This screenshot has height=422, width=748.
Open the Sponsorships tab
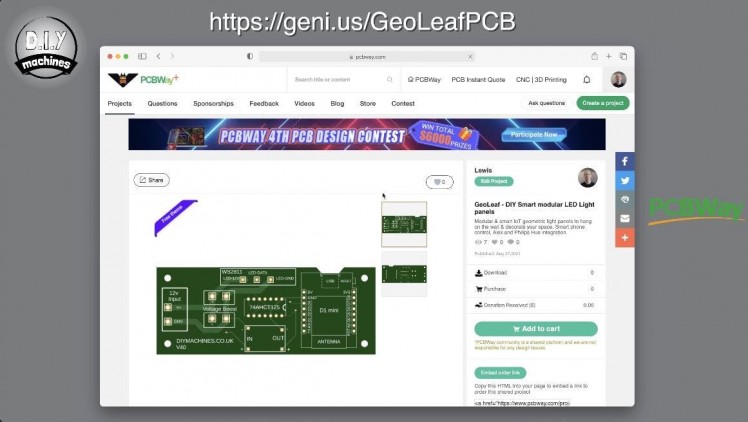[213, 103]
